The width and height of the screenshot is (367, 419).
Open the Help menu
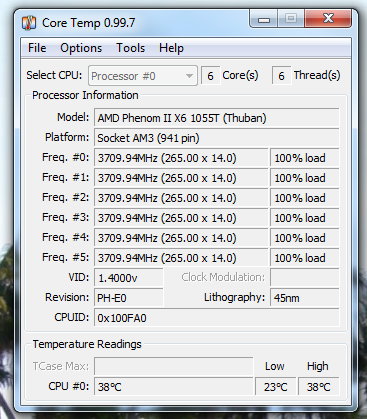(x=171, y=48)
